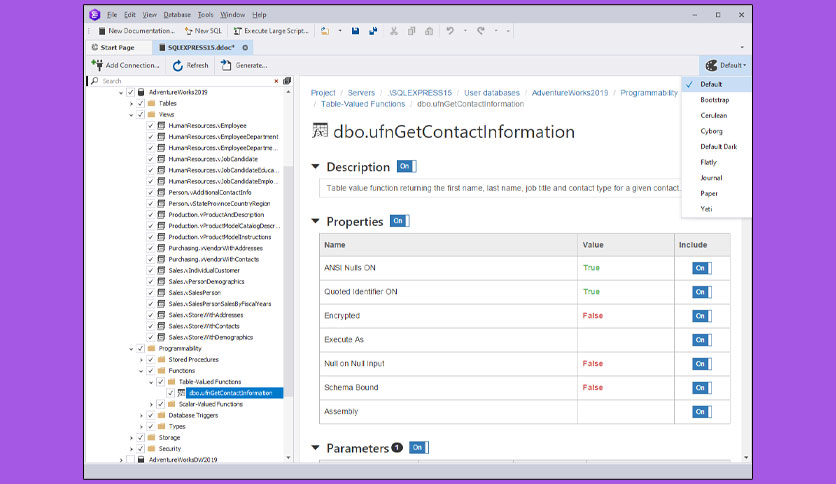Click AdventureWorks2019 breadcrumb link
This screenshot has width=836, height=484.
[569, 93]
